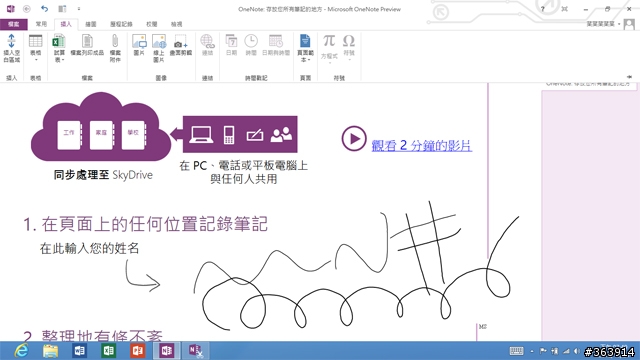Open Help with the question mark icon

coord(542,9)
